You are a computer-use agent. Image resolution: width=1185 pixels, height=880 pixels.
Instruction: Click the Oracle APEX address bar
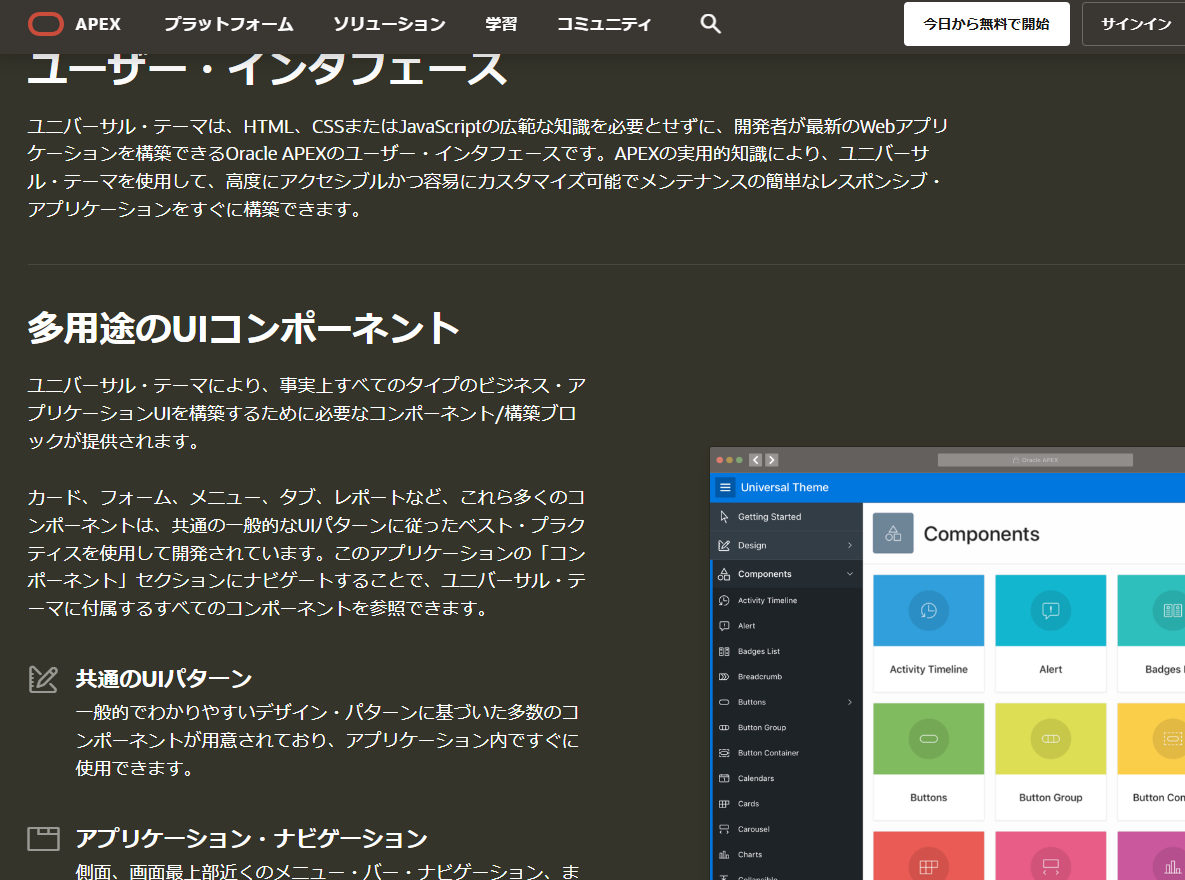[x=1035, y=460]
